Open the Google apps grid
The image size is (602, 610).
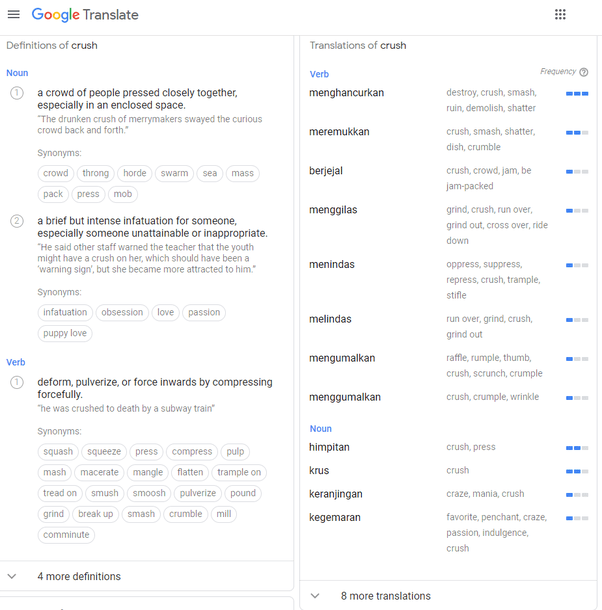pos(560,15)
